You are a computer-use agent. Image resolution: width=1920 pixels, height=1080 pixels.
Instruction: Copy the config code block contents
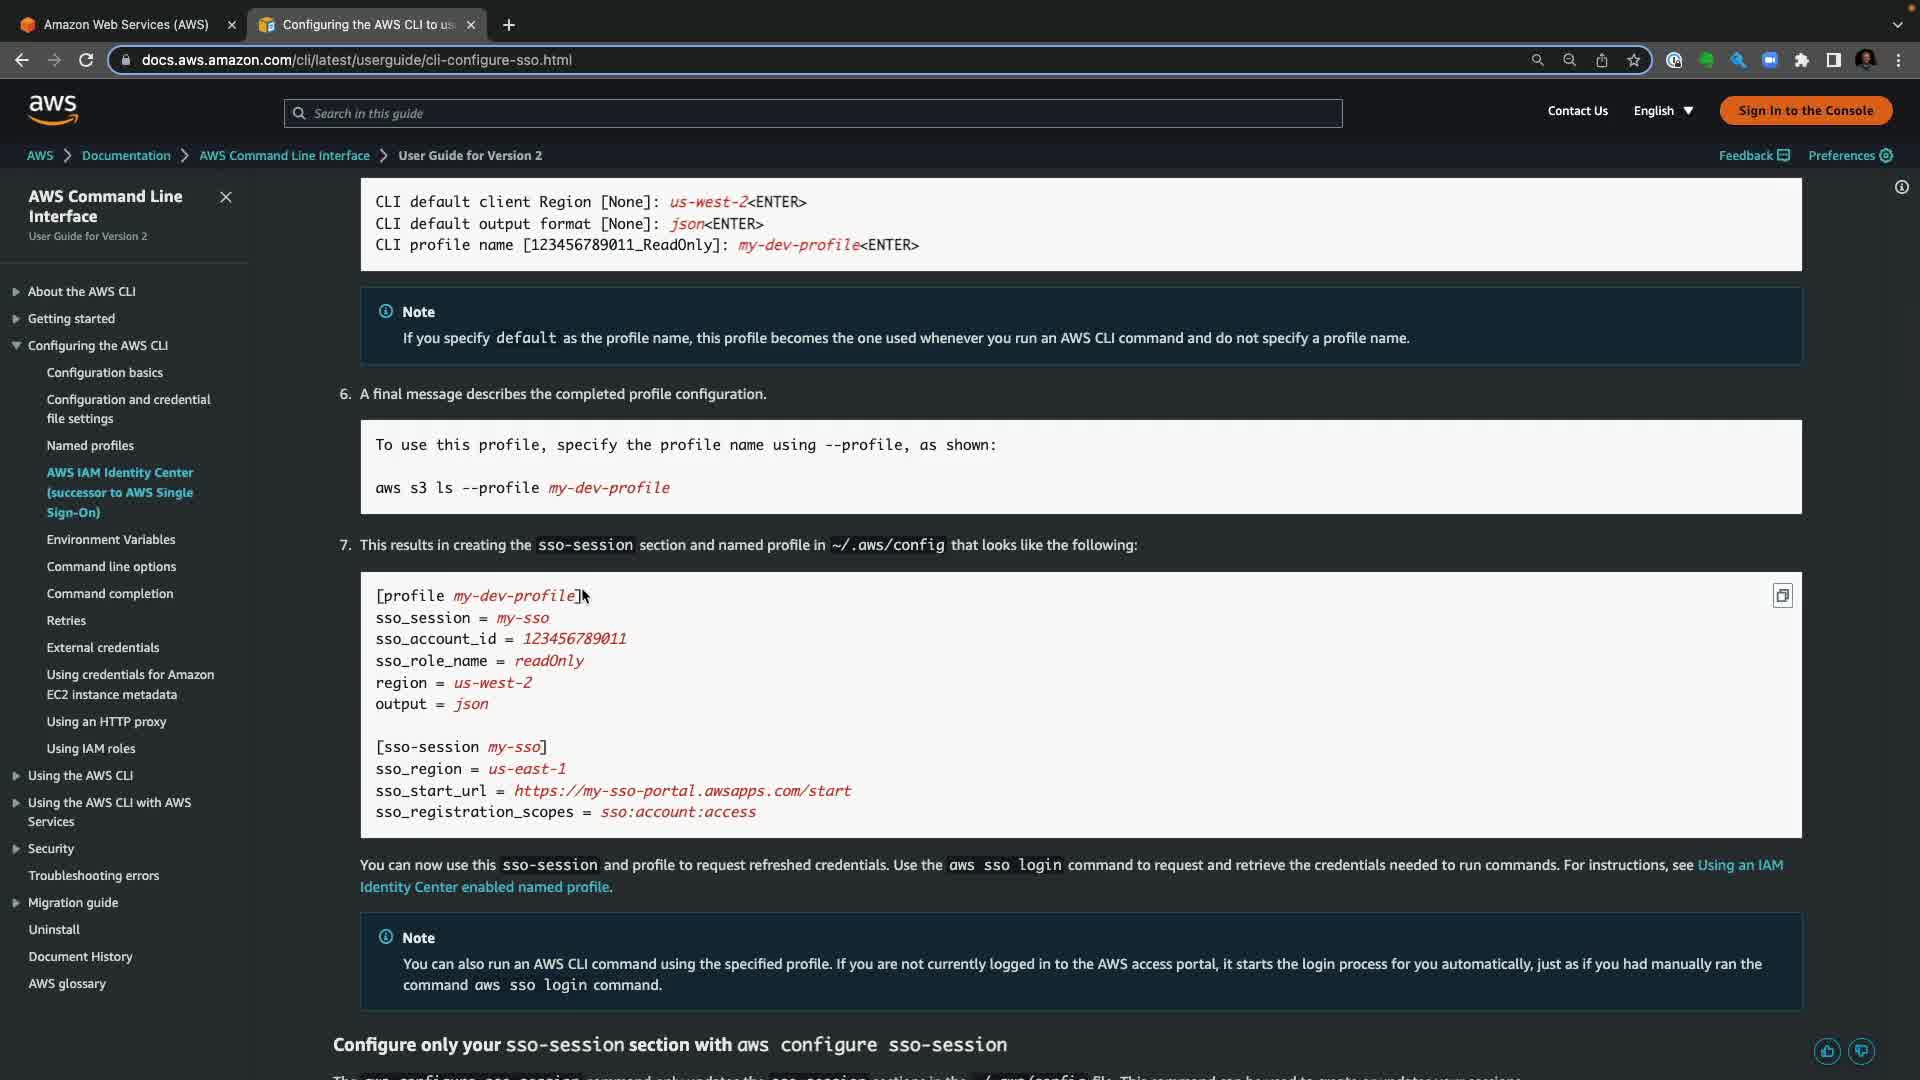pos(1782,596)
